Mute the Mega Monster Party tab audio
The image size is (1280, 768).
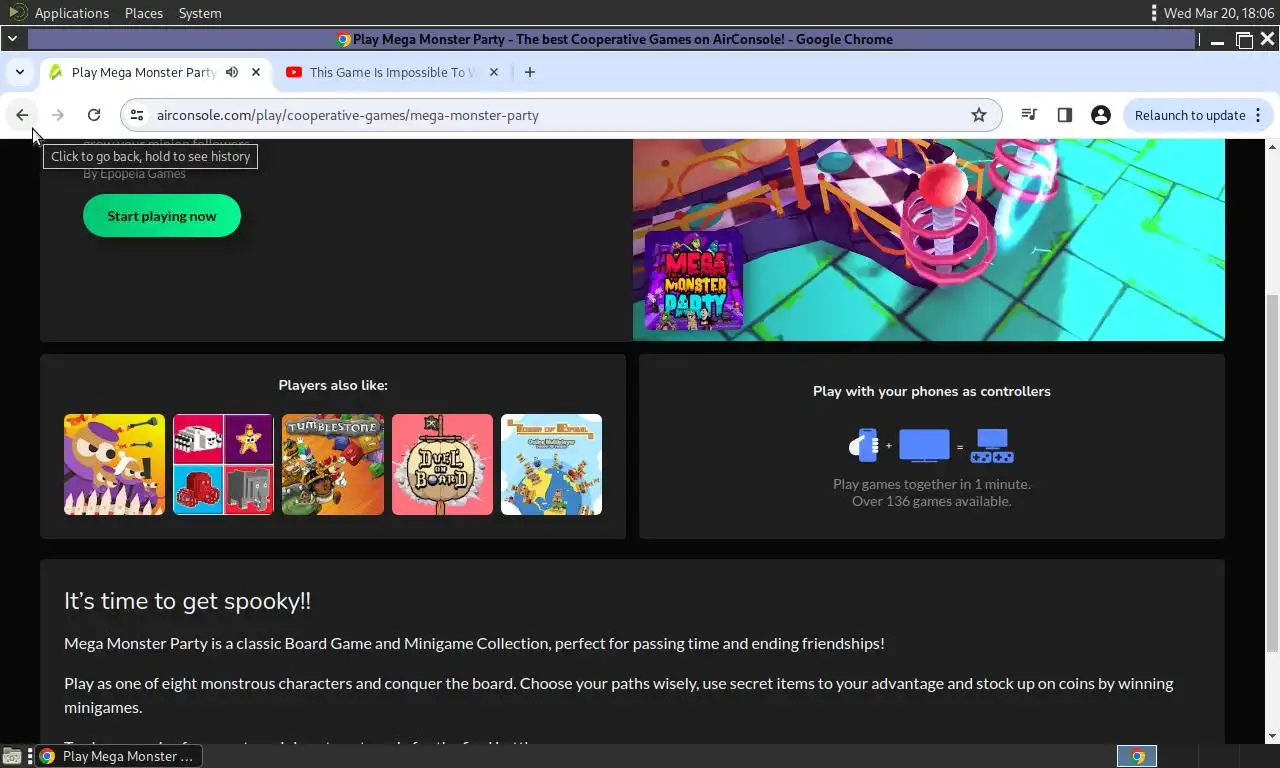(232, 72)
